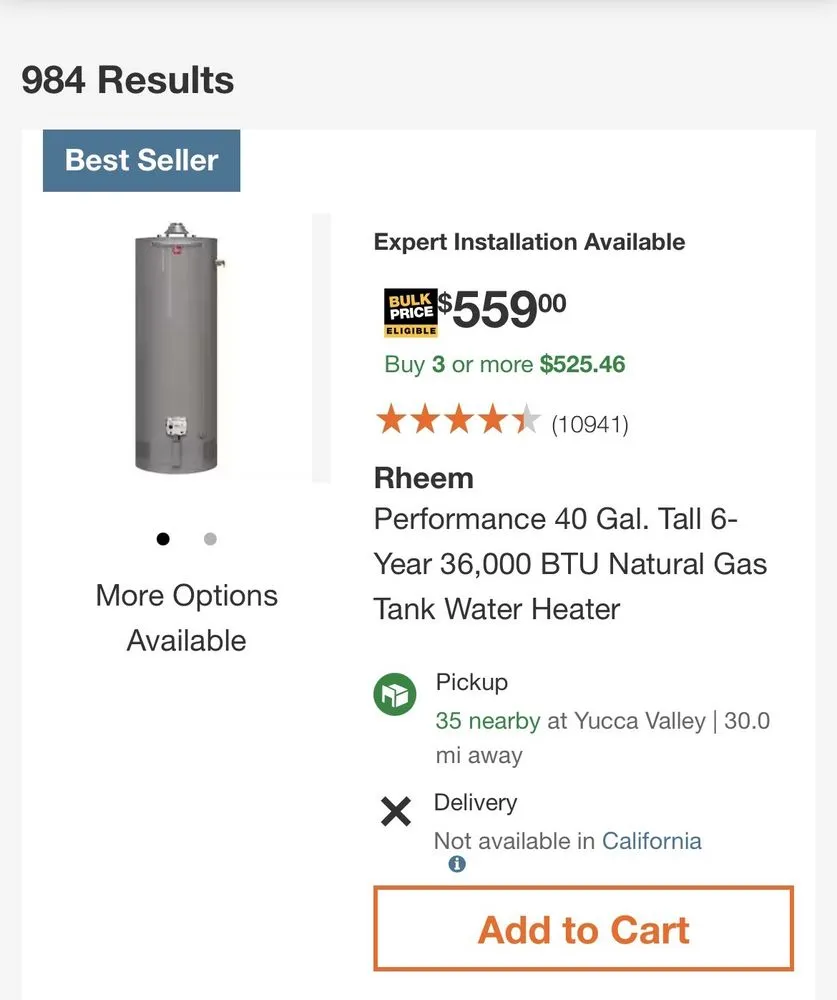Switch to the second image carousel dot
837x1000 pixels.
point(210,539)
